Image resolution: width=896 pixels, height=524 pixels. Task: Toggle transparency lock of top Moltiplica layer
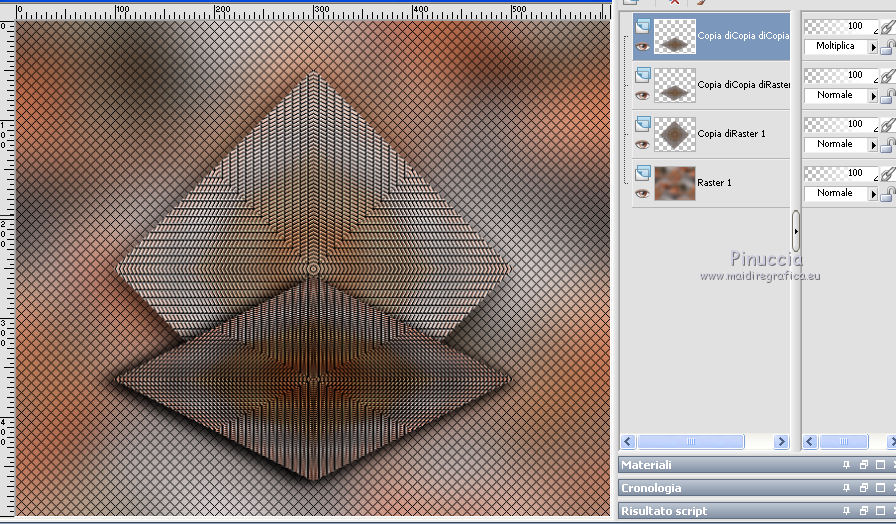[887, 47]
